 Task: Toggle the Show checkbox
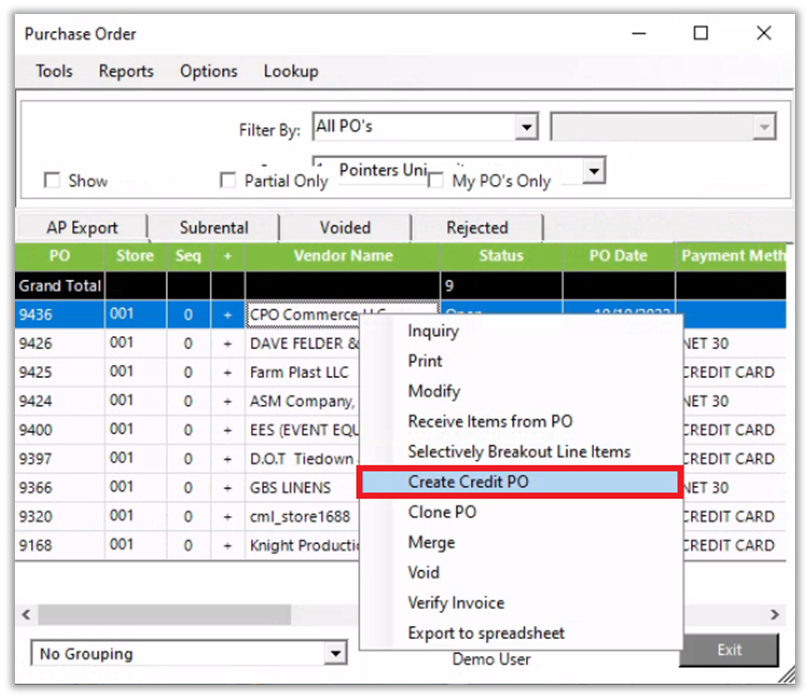[52, 181]
